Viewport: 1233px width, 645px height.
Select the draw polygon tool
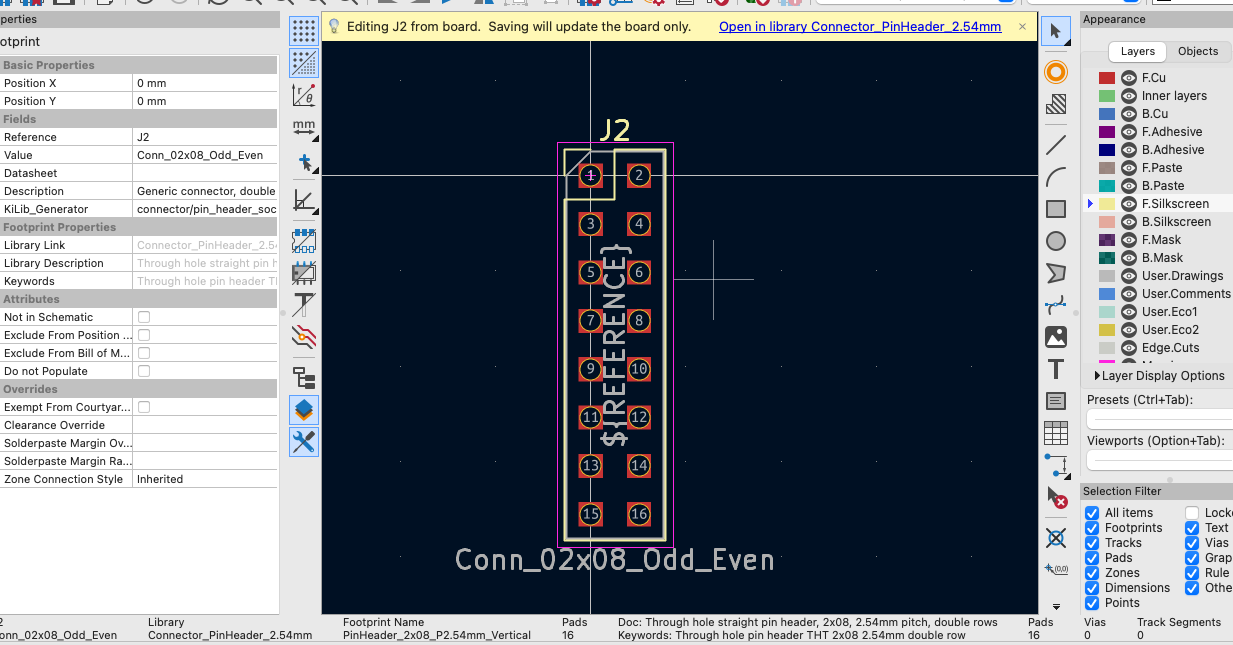click(x=1055, y=273)
